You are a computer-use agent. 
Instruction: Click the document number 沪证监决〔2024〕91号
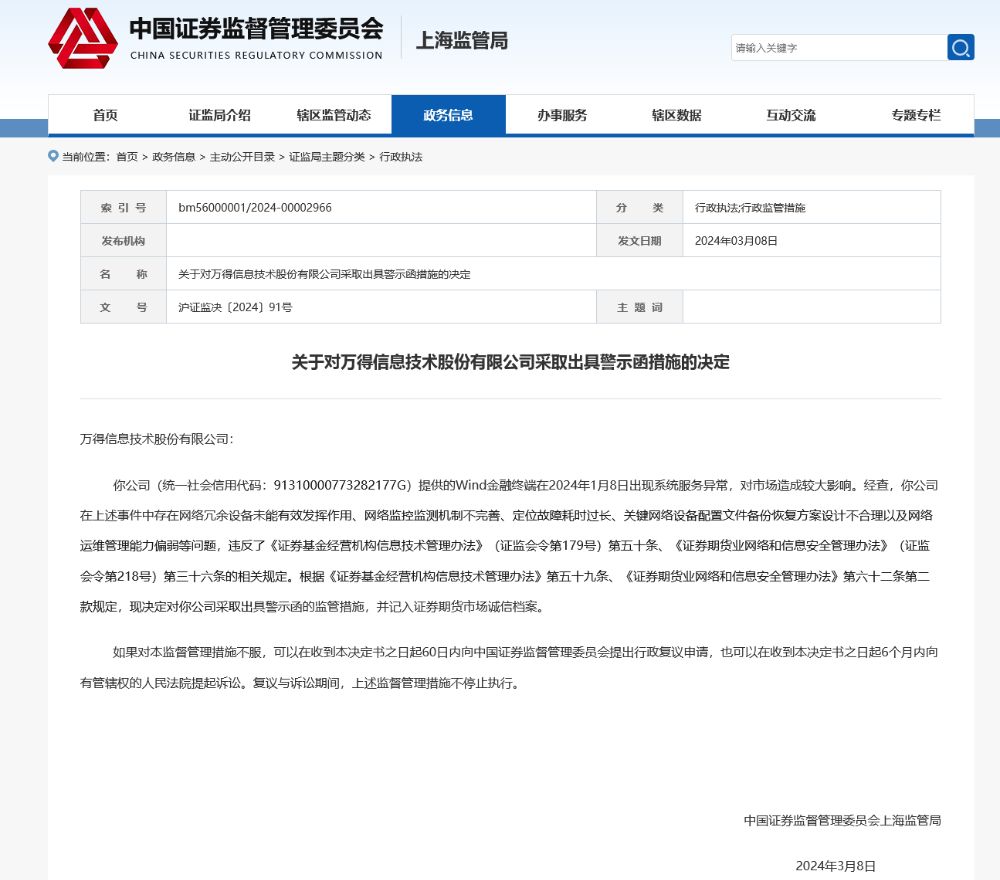coord(235,307)
